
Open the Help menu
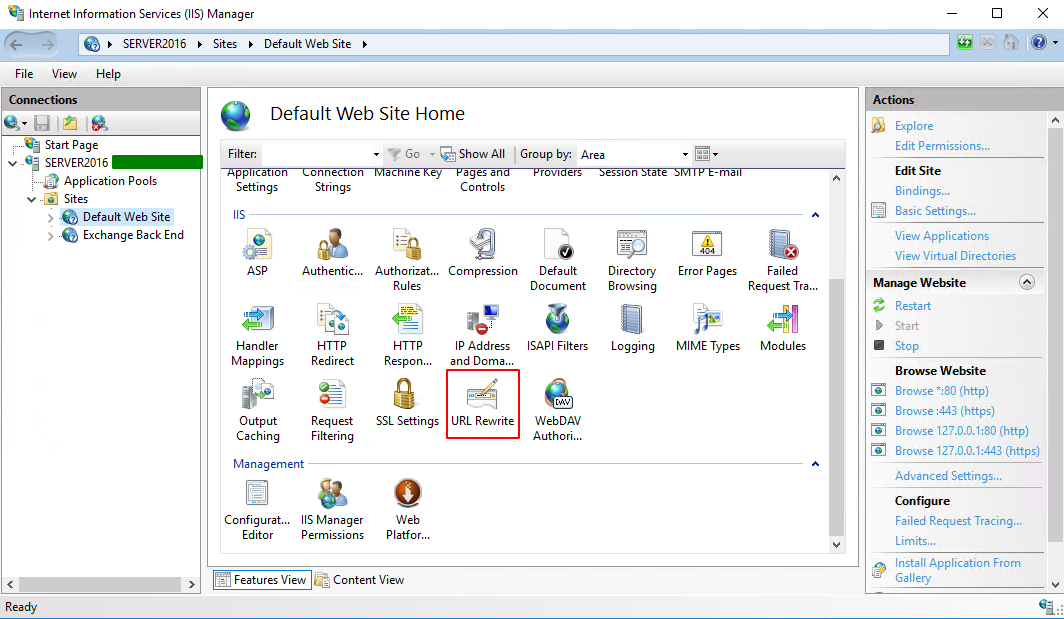[x=108, y=73]
